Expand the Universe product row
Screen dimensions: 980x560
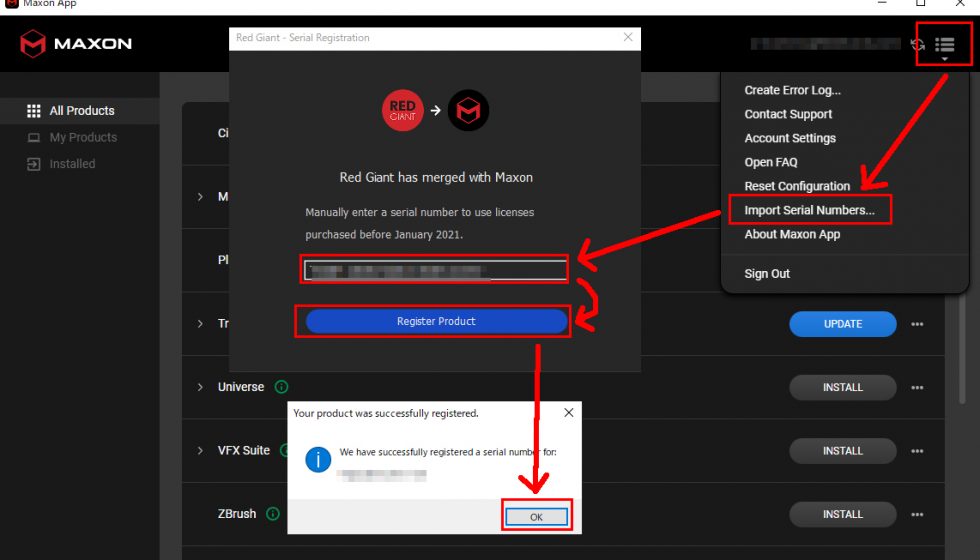pos(200,388)
